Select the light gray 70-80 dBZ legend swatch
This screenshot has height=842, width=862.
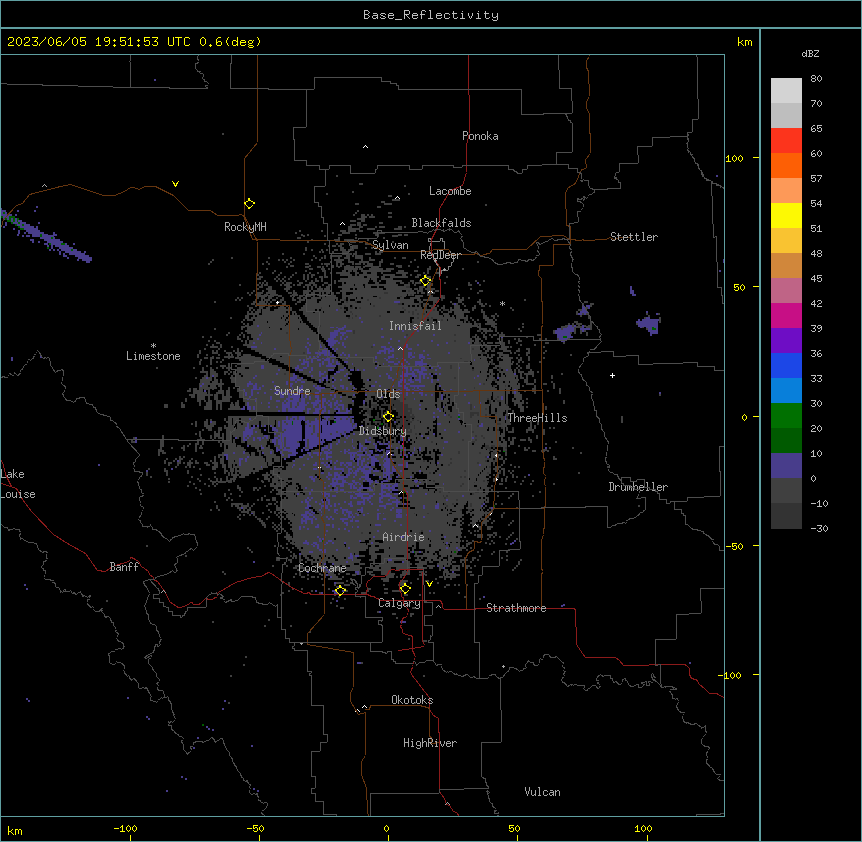(786, 91)
